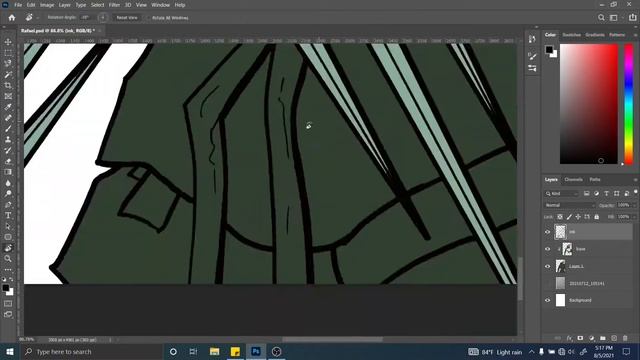This screenshot has height=360, width=640.
Task: Toggle lock transparent pixels button
Action: point(560,217)
